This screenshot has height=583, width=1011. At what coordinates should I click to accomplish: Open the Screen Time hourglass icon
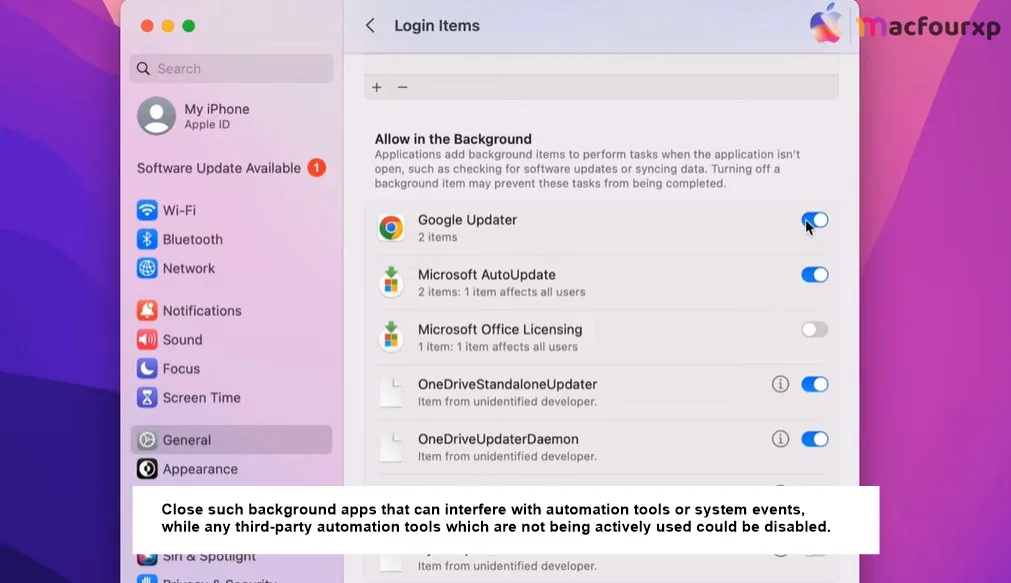(x=147, y=397)
